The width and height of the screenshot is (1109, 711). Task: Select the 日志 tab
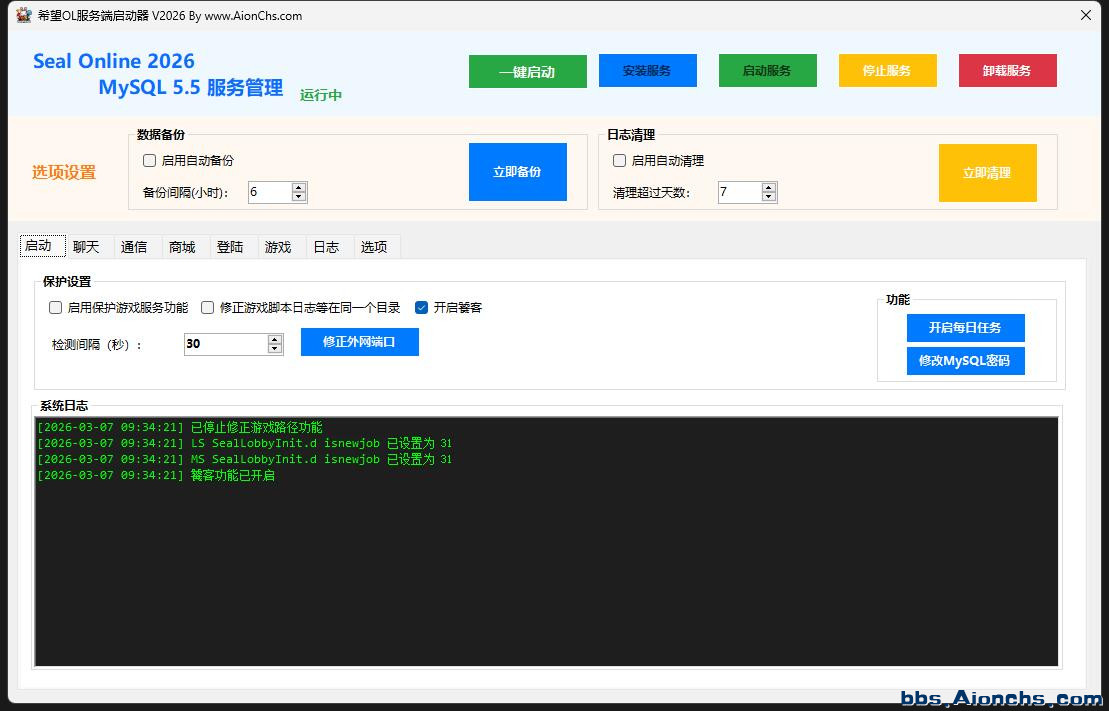[326, 247]
